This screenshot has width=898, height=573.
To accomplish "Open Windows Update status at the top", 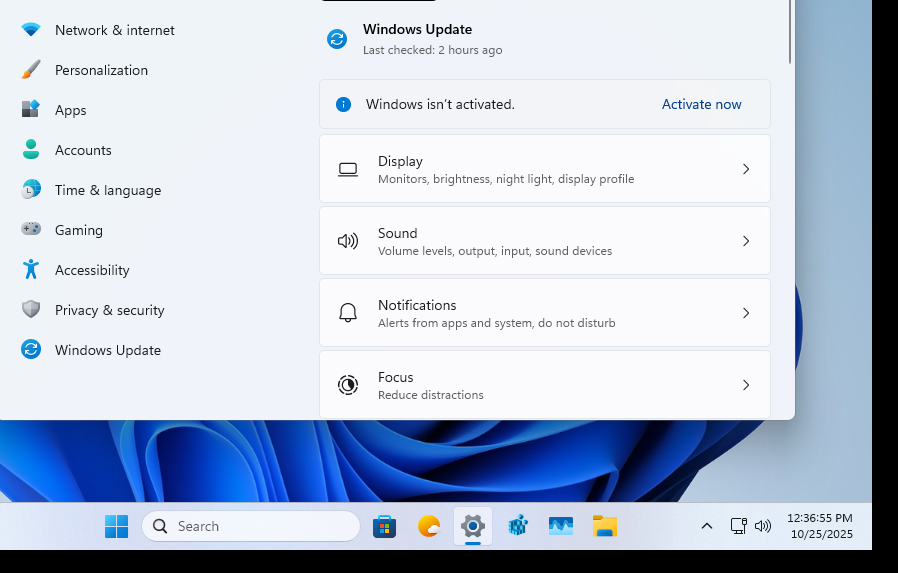I will [x=415, y=39].
